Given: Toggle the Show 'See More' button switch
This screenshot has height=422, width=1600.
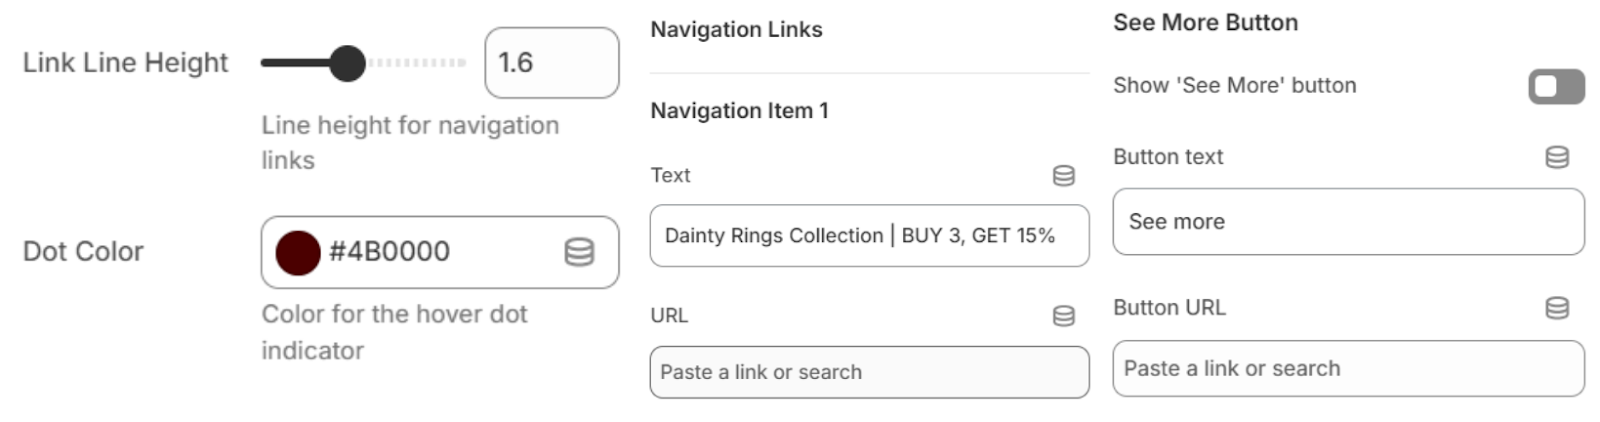Looking at the screenshot, I should 1555,86.
